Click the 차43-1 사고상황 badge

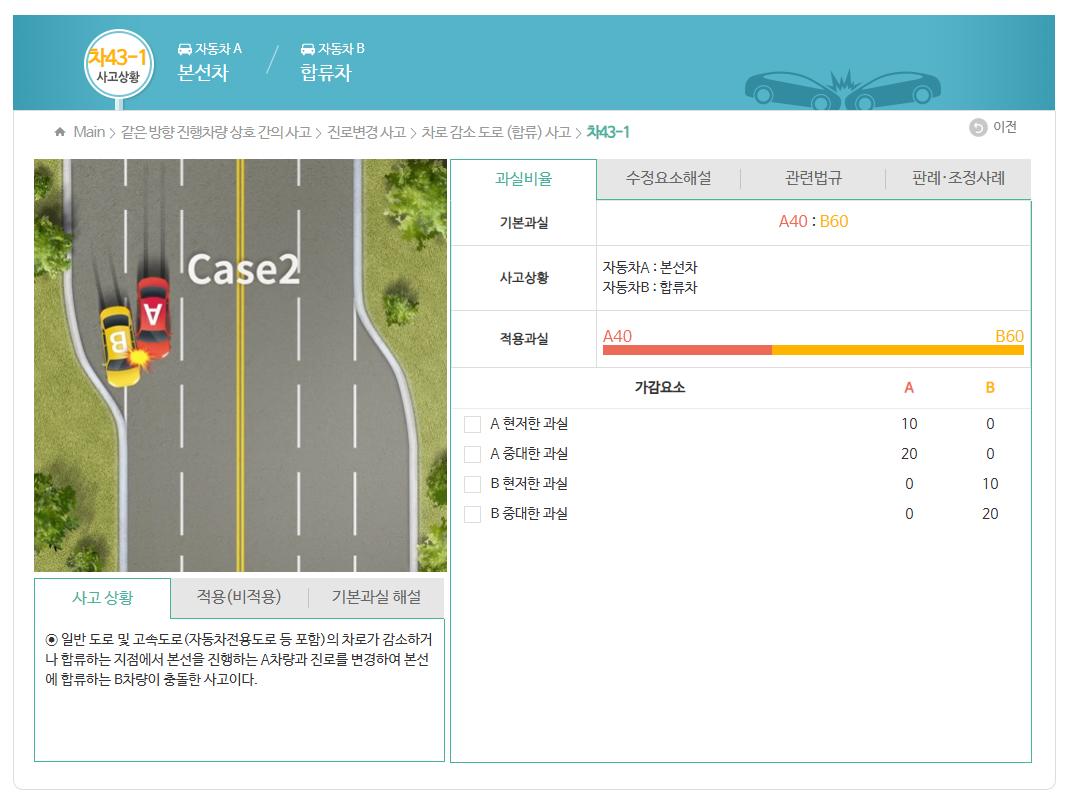118,65
